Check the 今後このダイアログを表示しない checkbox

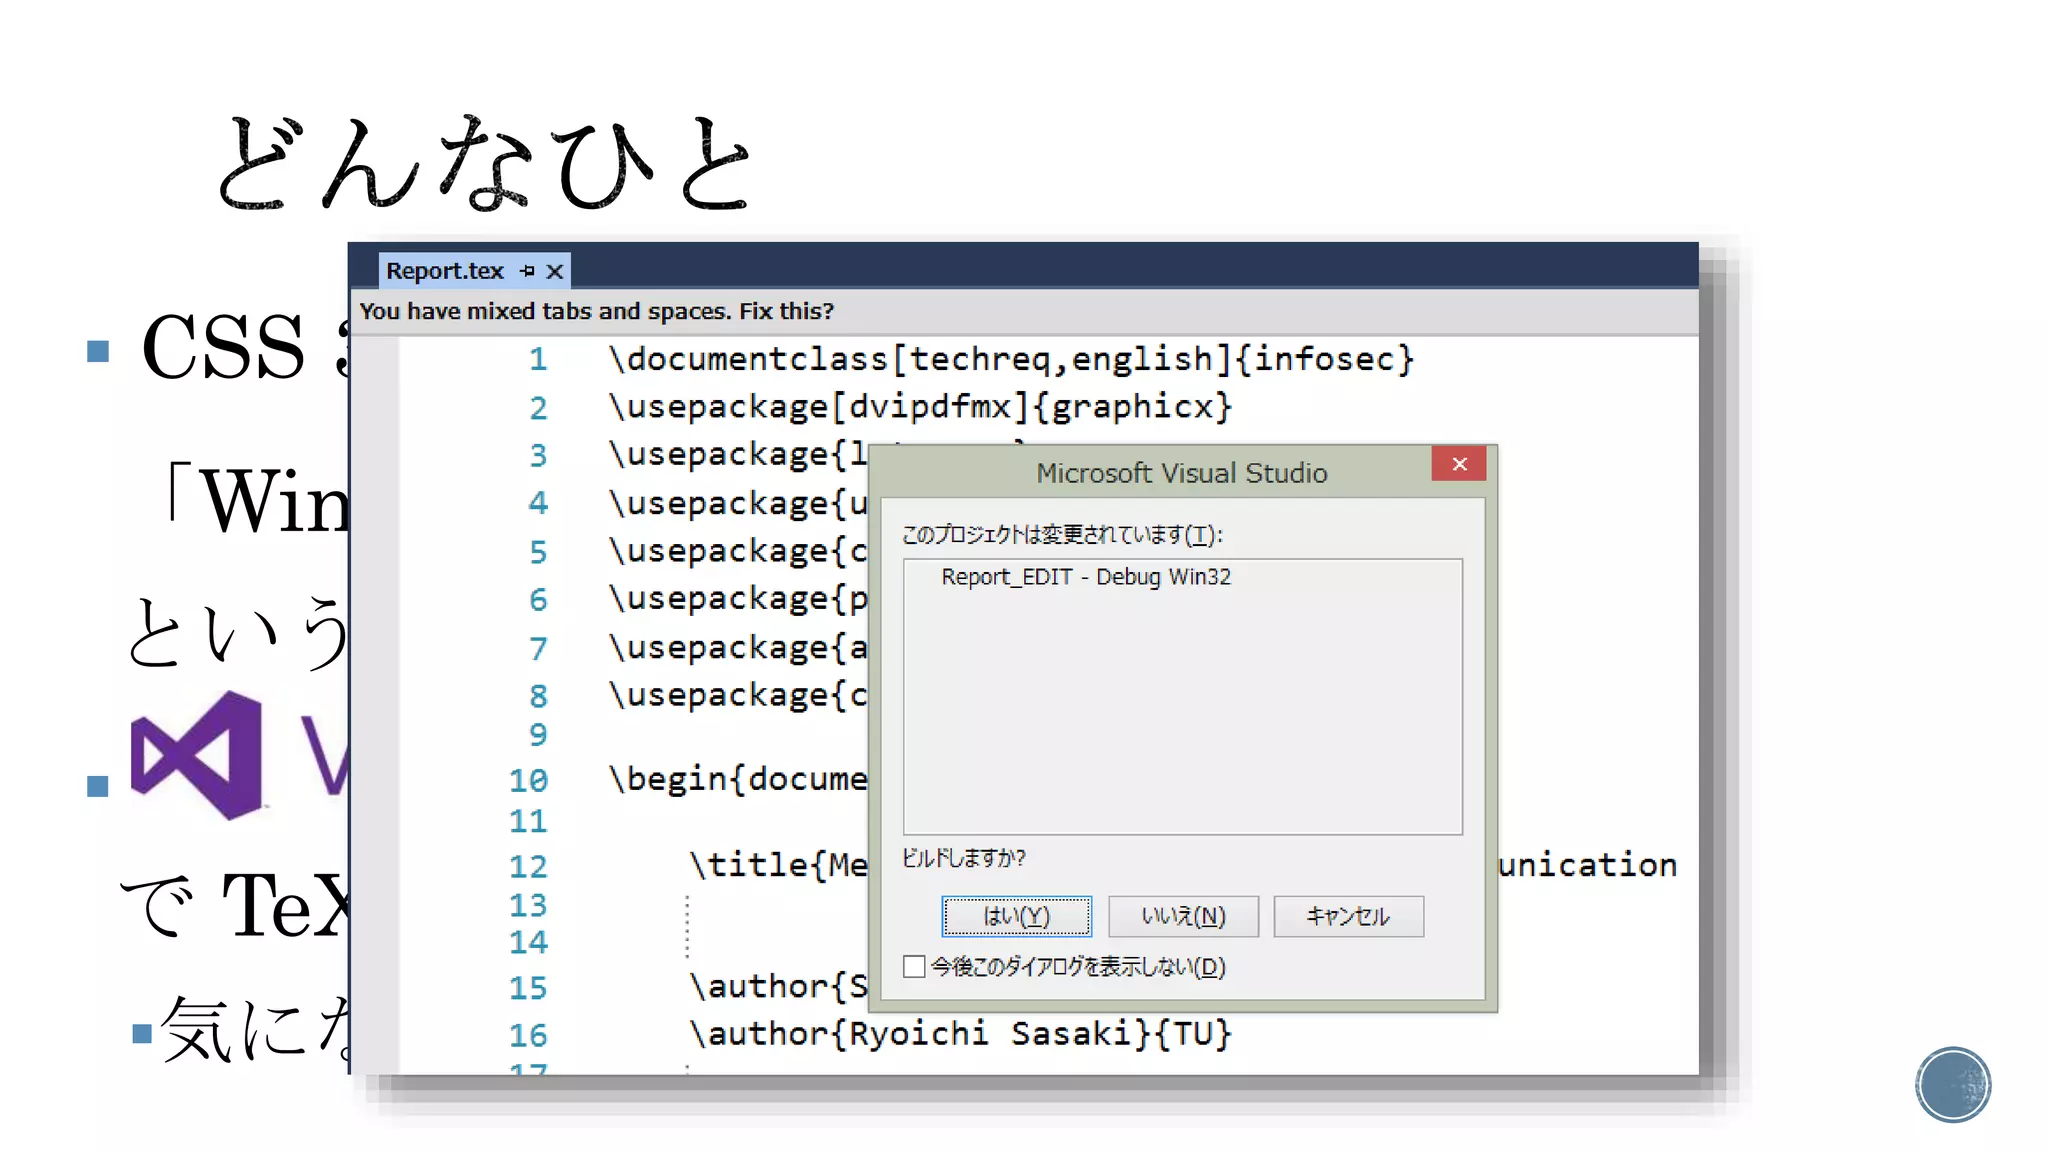[x=914, y=966]
